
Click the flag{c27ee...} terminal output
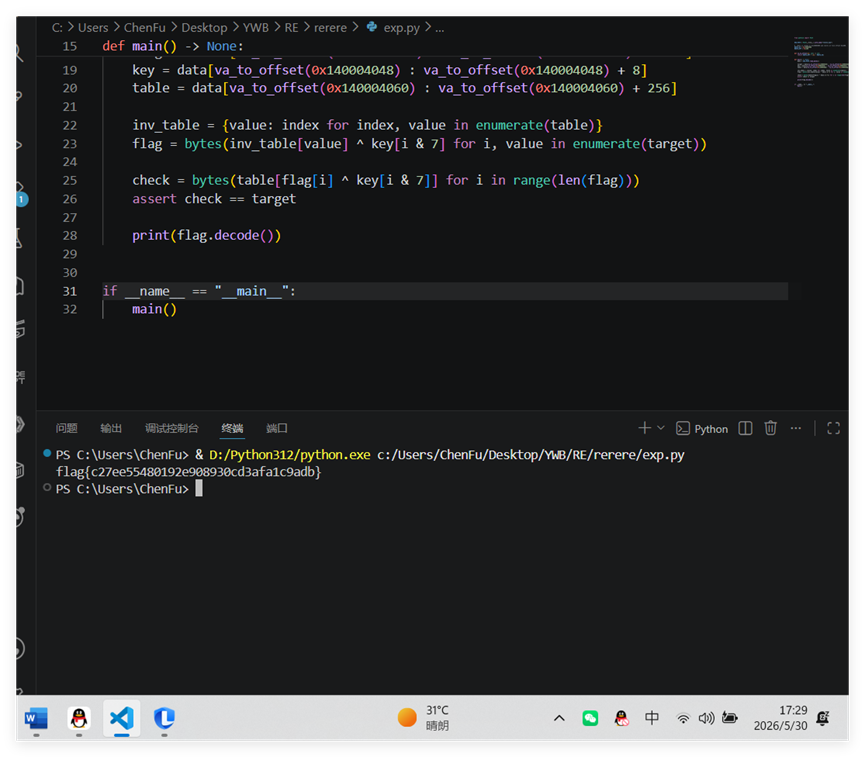point(188,472)
